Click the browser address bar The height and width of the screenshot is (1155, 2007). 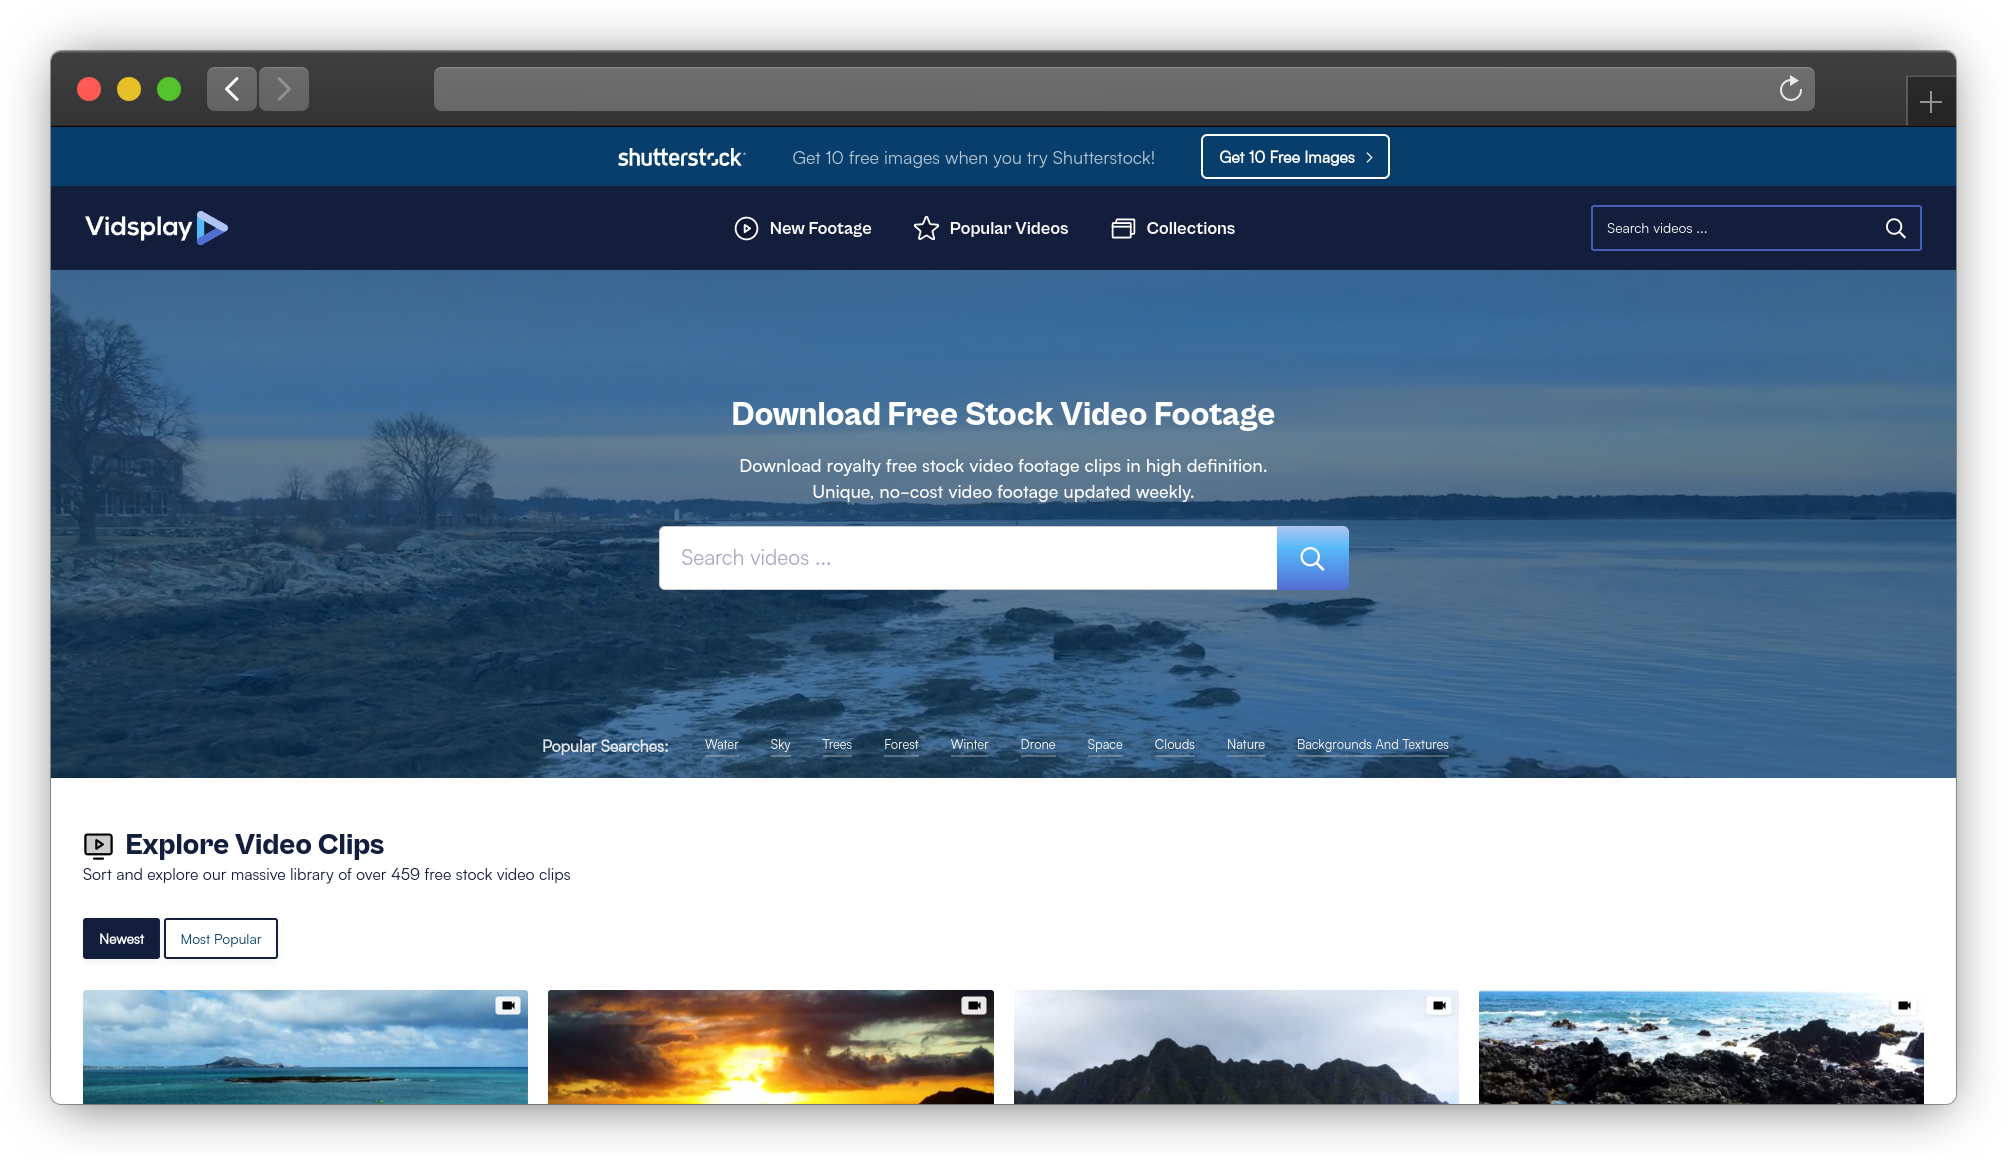[x=1100, y=89]
